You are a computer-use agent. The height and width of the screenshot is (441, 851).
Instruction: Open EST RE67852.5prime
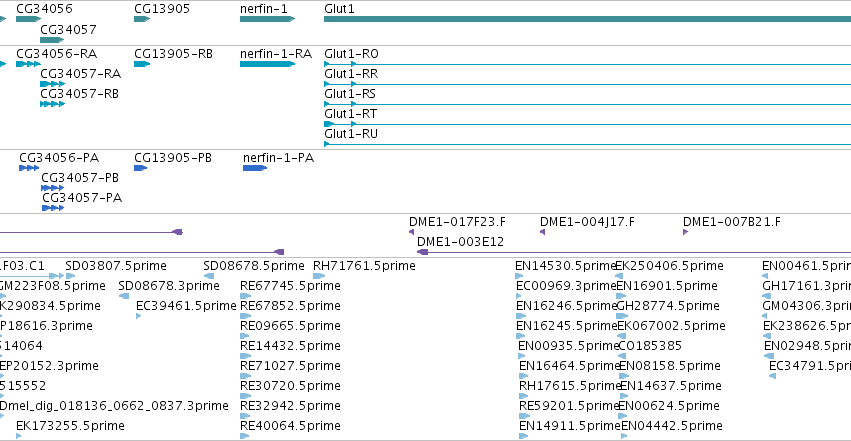pyautogui.click(x=290, y=306)
